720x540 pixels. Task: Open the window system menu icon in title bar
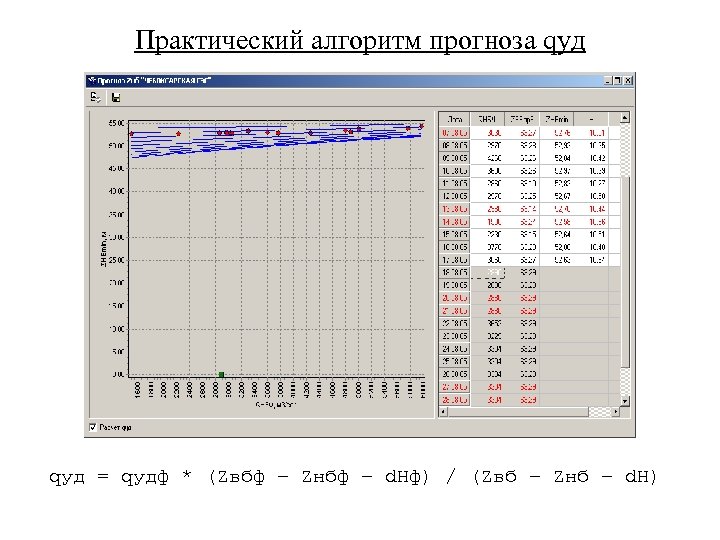91,81
